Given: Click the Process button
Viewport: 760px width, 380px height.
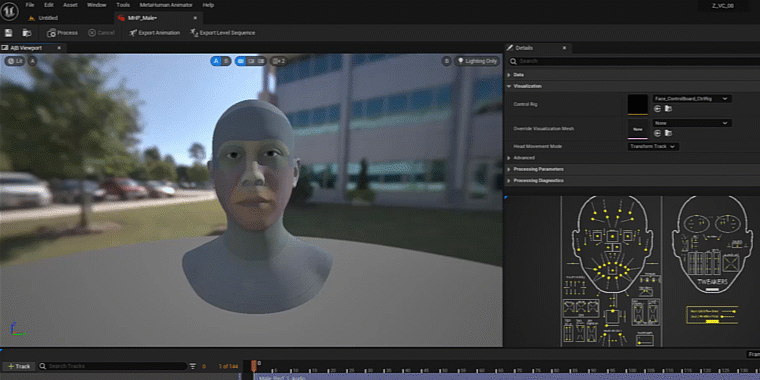Looking at the screenshot, I should pos(62,33).
